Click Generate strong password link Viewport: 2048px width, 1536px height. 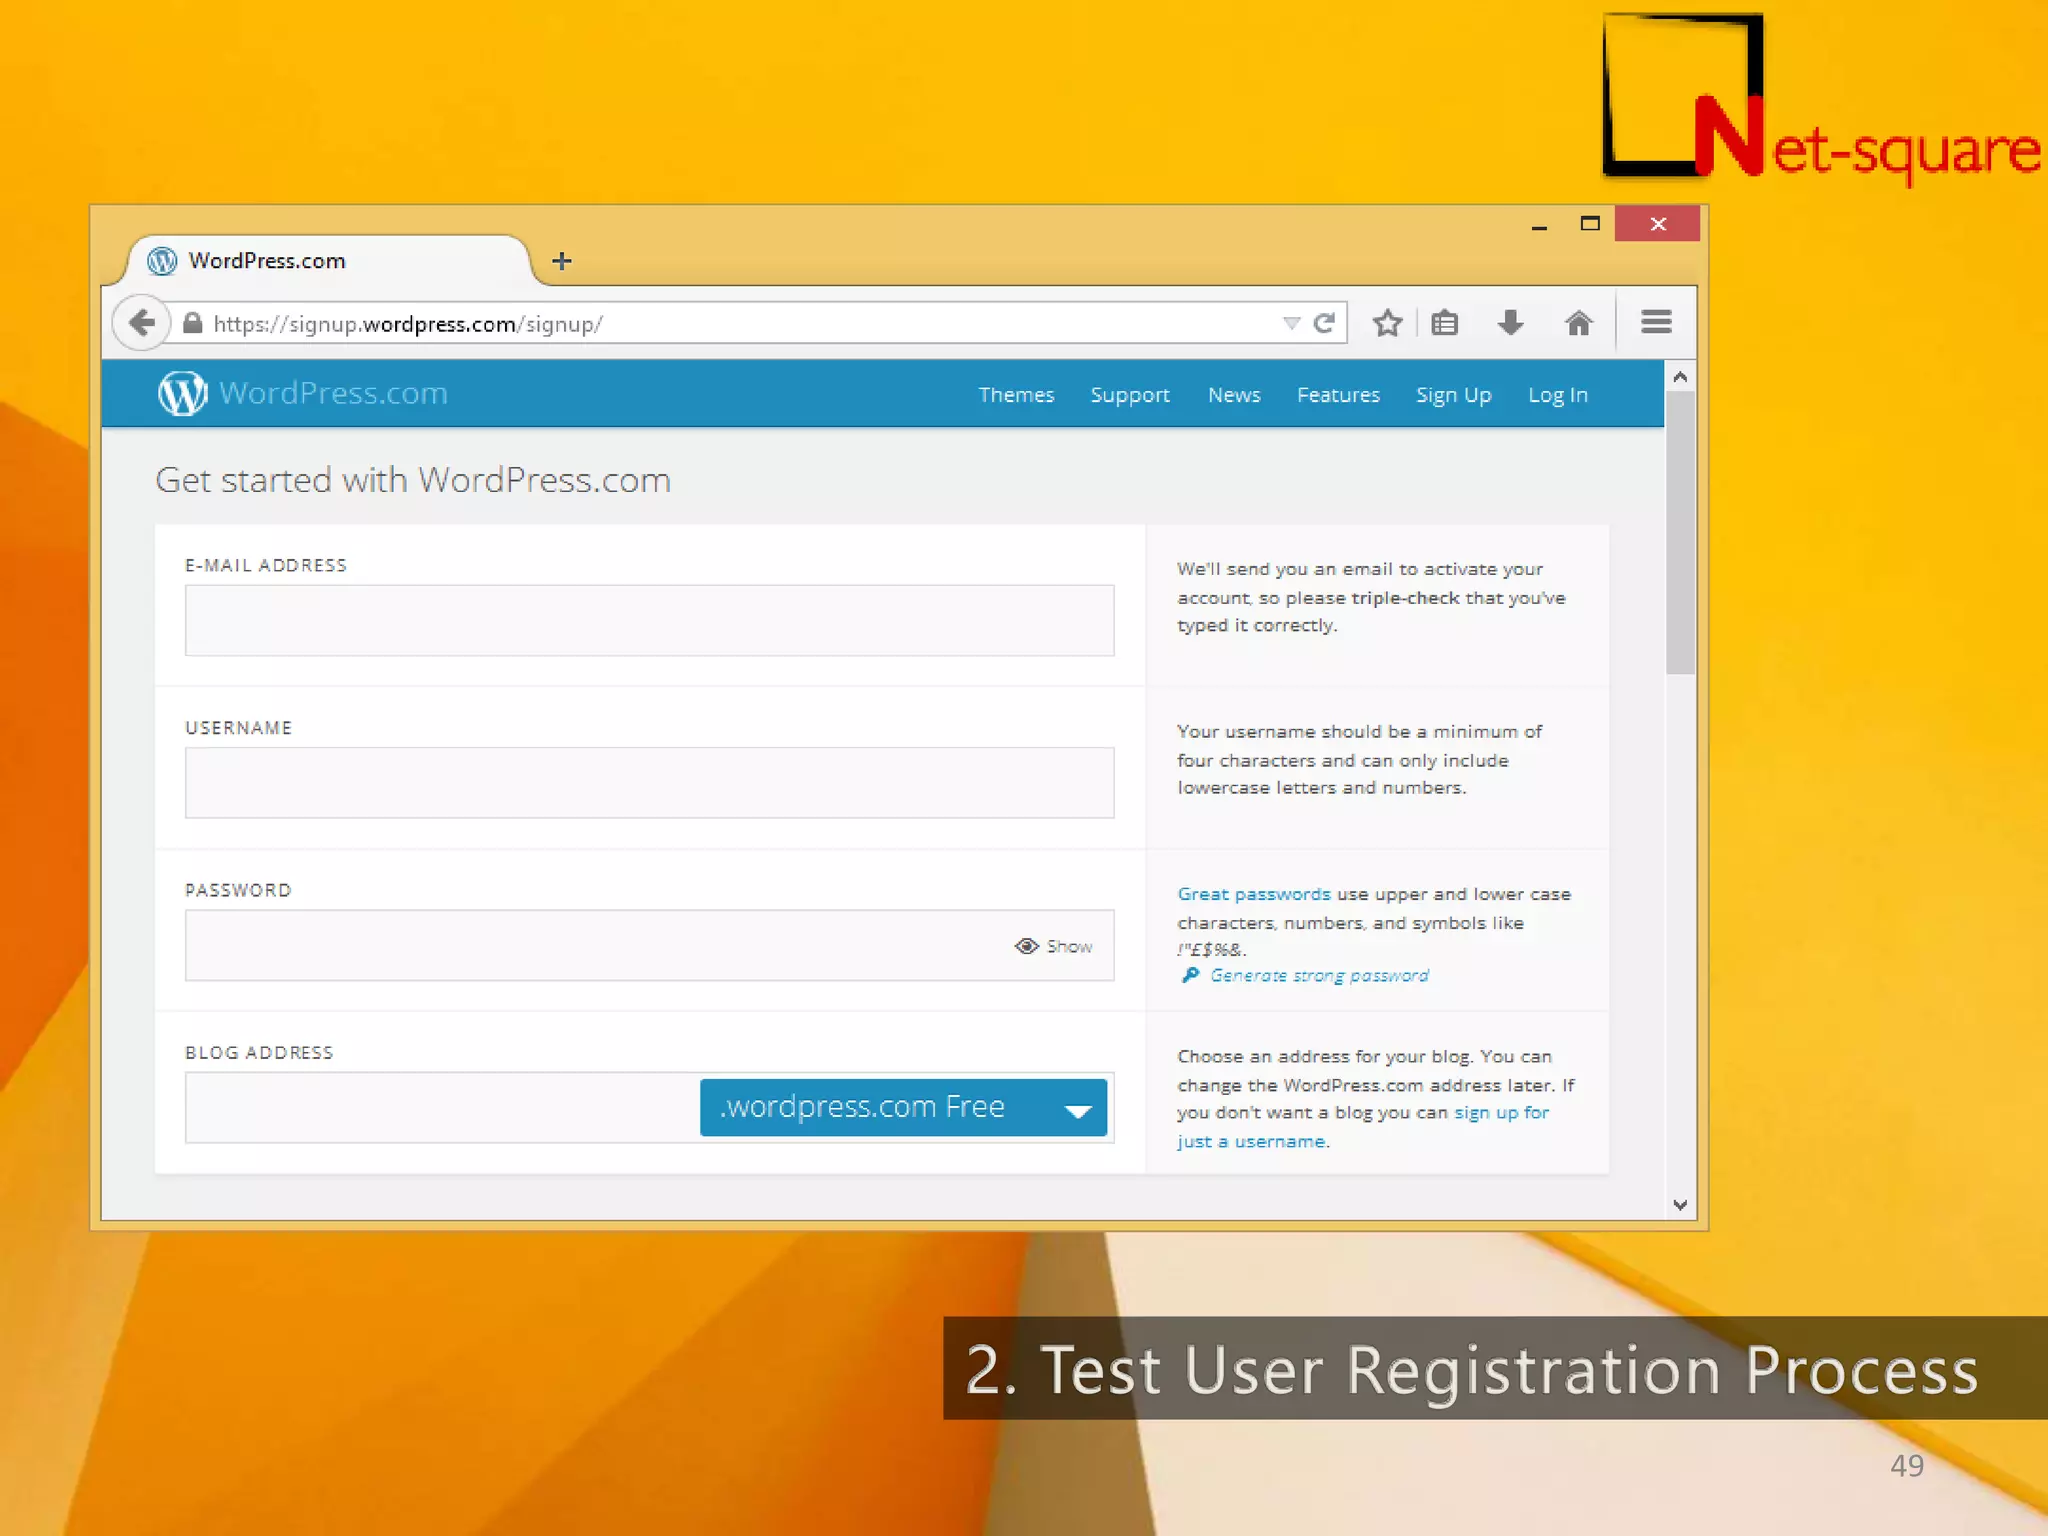coord(1318,975)
